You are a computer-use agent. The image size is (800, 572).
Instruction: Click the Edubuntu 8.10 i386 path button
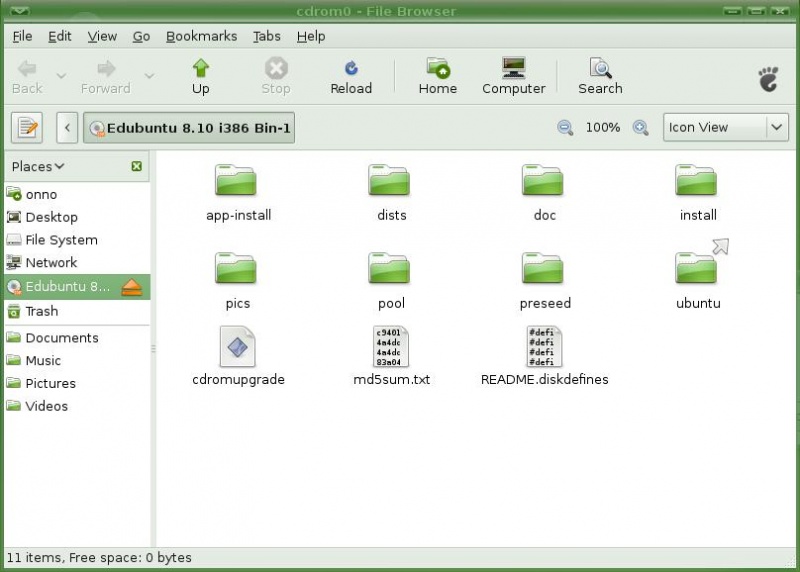pyautogui.click(x=190, y=128)
